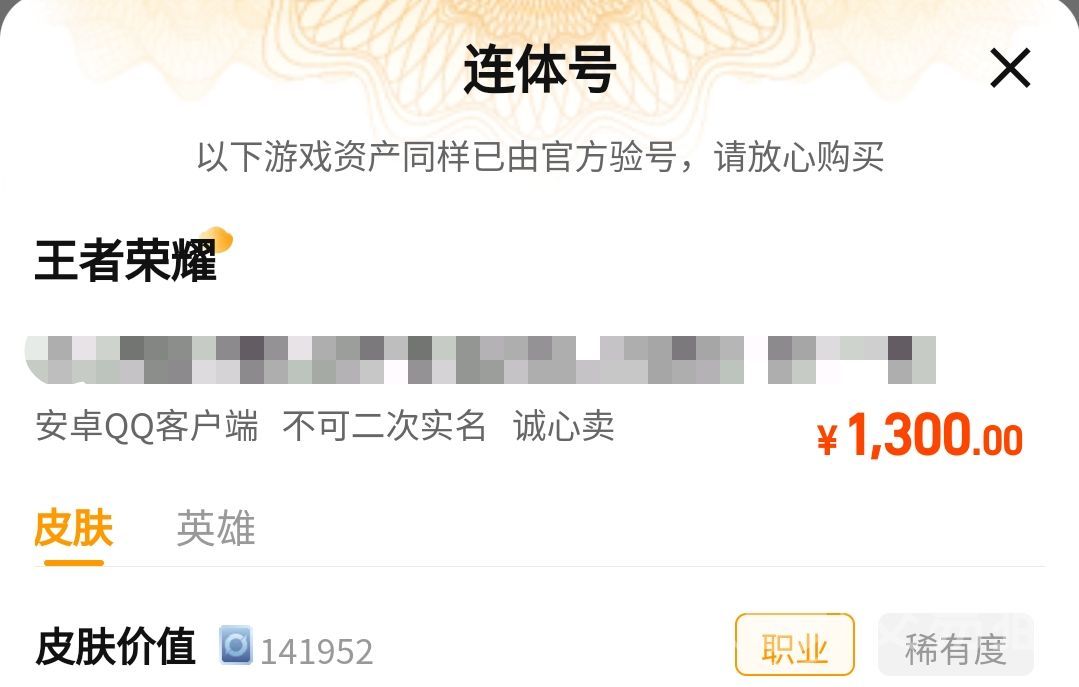Click the 1,300.00 price amount
This screenshot has height=687, width=1079.
934,435
